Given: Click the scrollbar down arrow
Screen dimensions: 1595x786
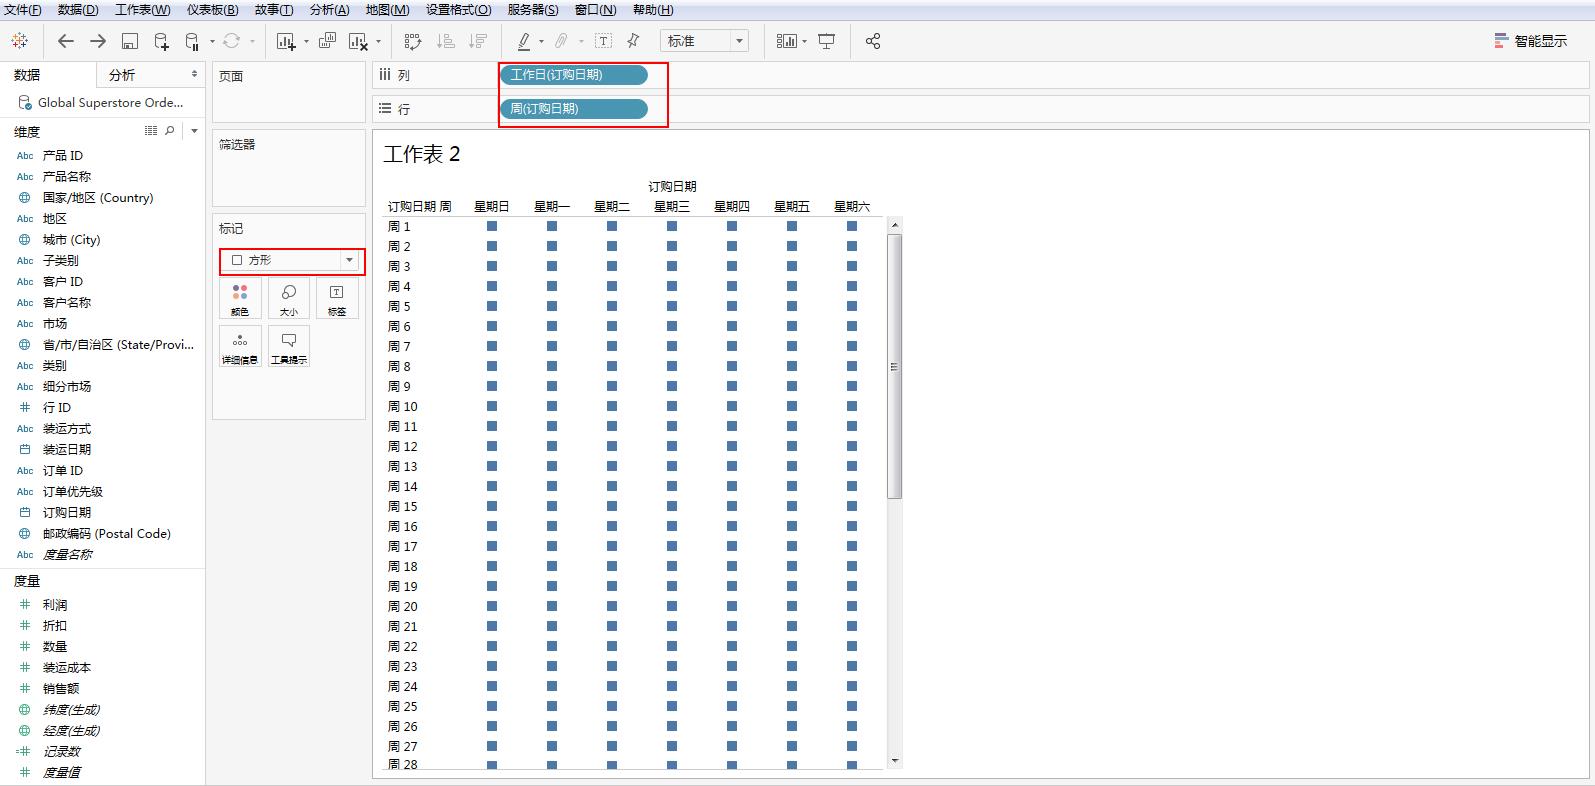Looking at the screenshot, I should pyautogui.click(x=895, y=762).
